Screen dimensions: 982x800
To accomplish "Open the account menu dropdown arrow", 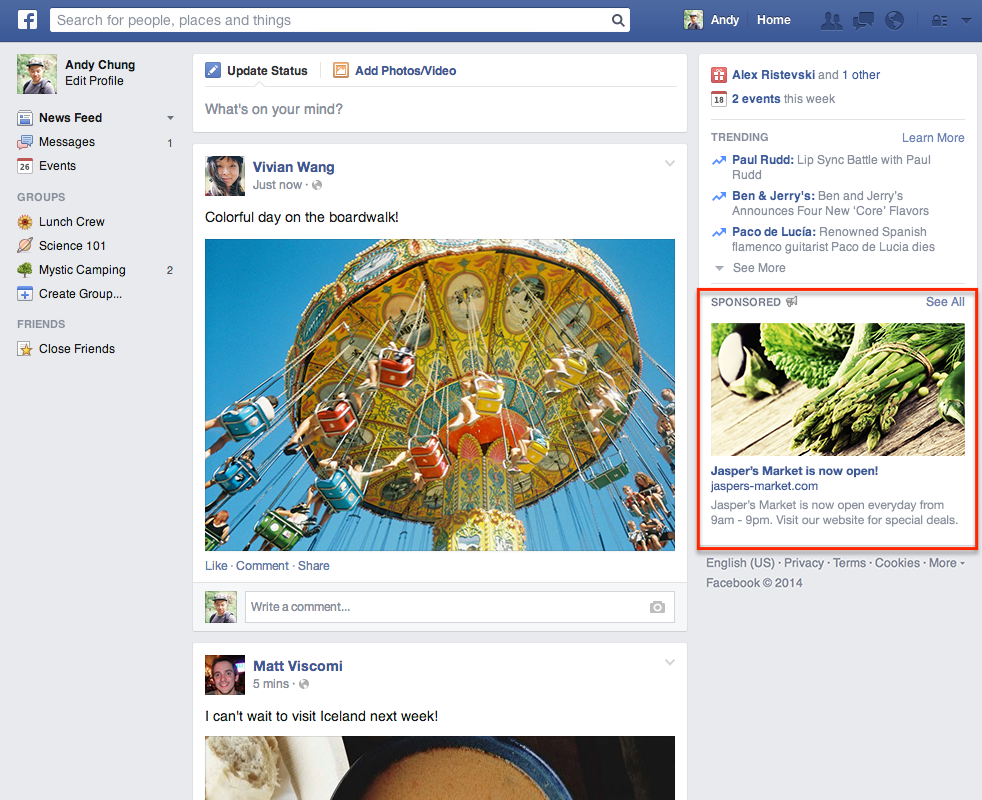I will click(965, 21).
